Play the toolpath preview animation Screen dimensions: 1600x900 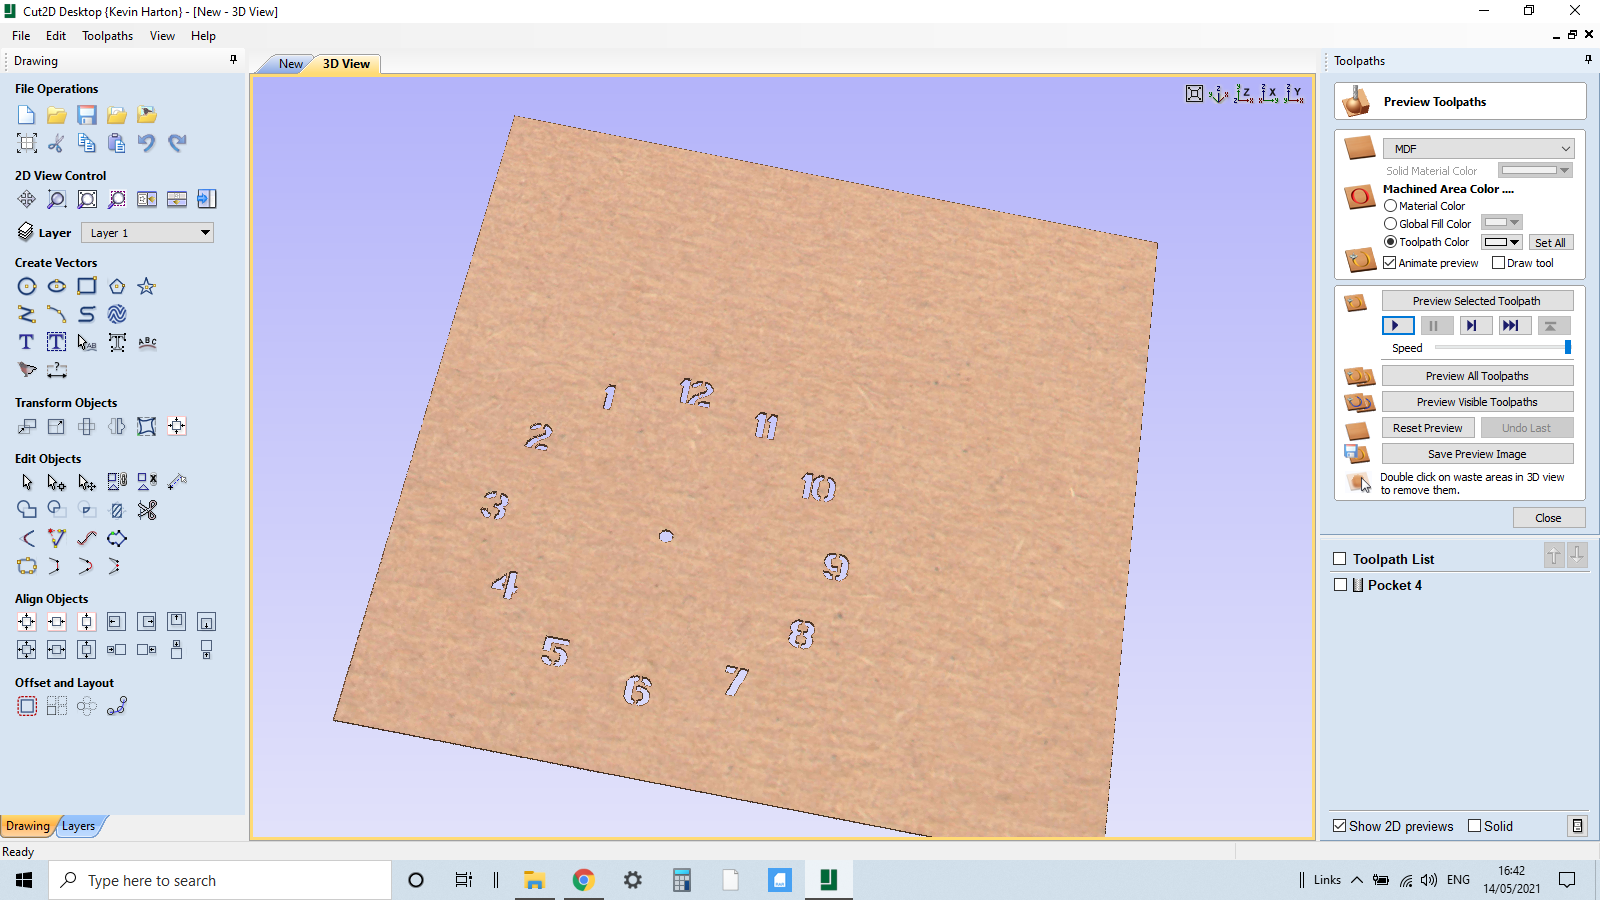pyautogui.click(x=1398, y=325)
